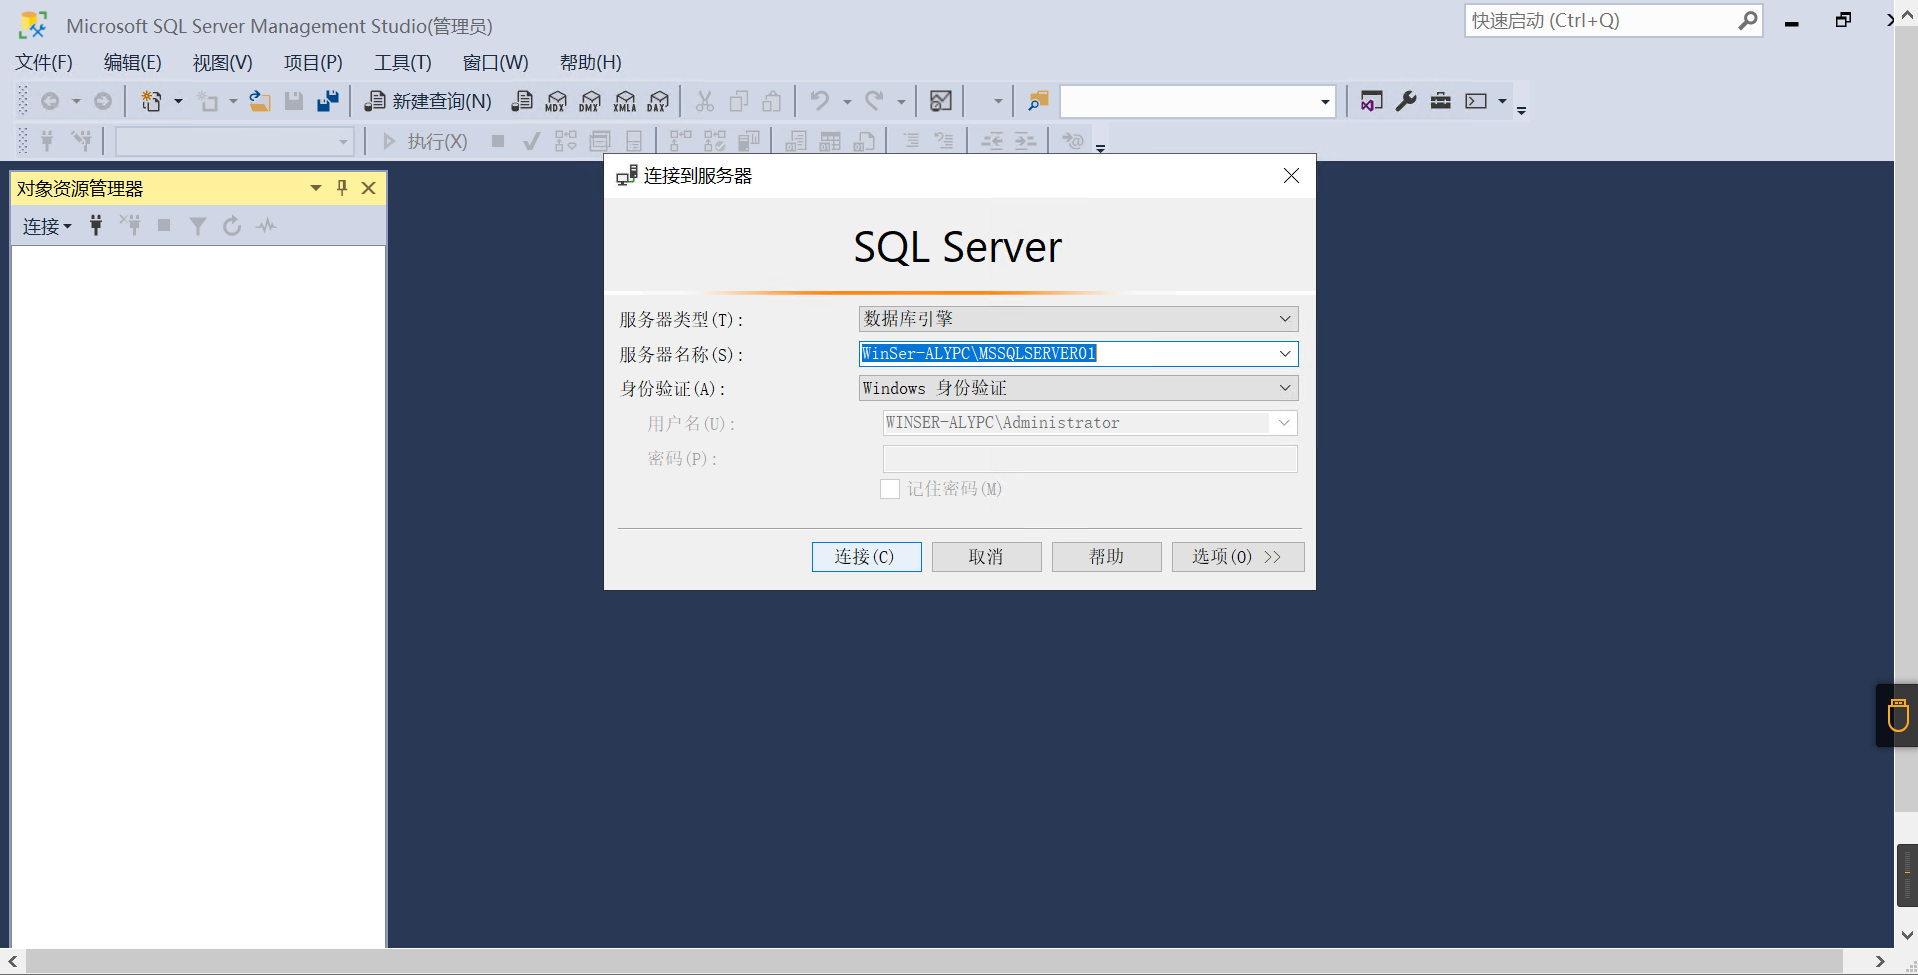The height and width of the screenshot is (975, 1918).
Task: Click the 取消 cancel button
Action: point(987,557)
